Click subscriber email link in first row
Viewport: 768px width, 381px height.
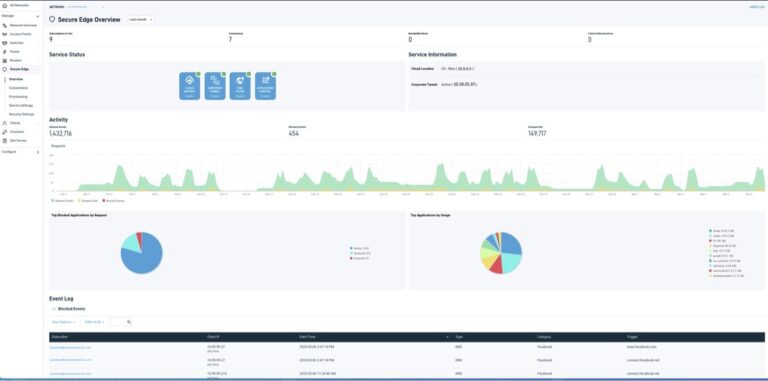click(x=71, y=347)
